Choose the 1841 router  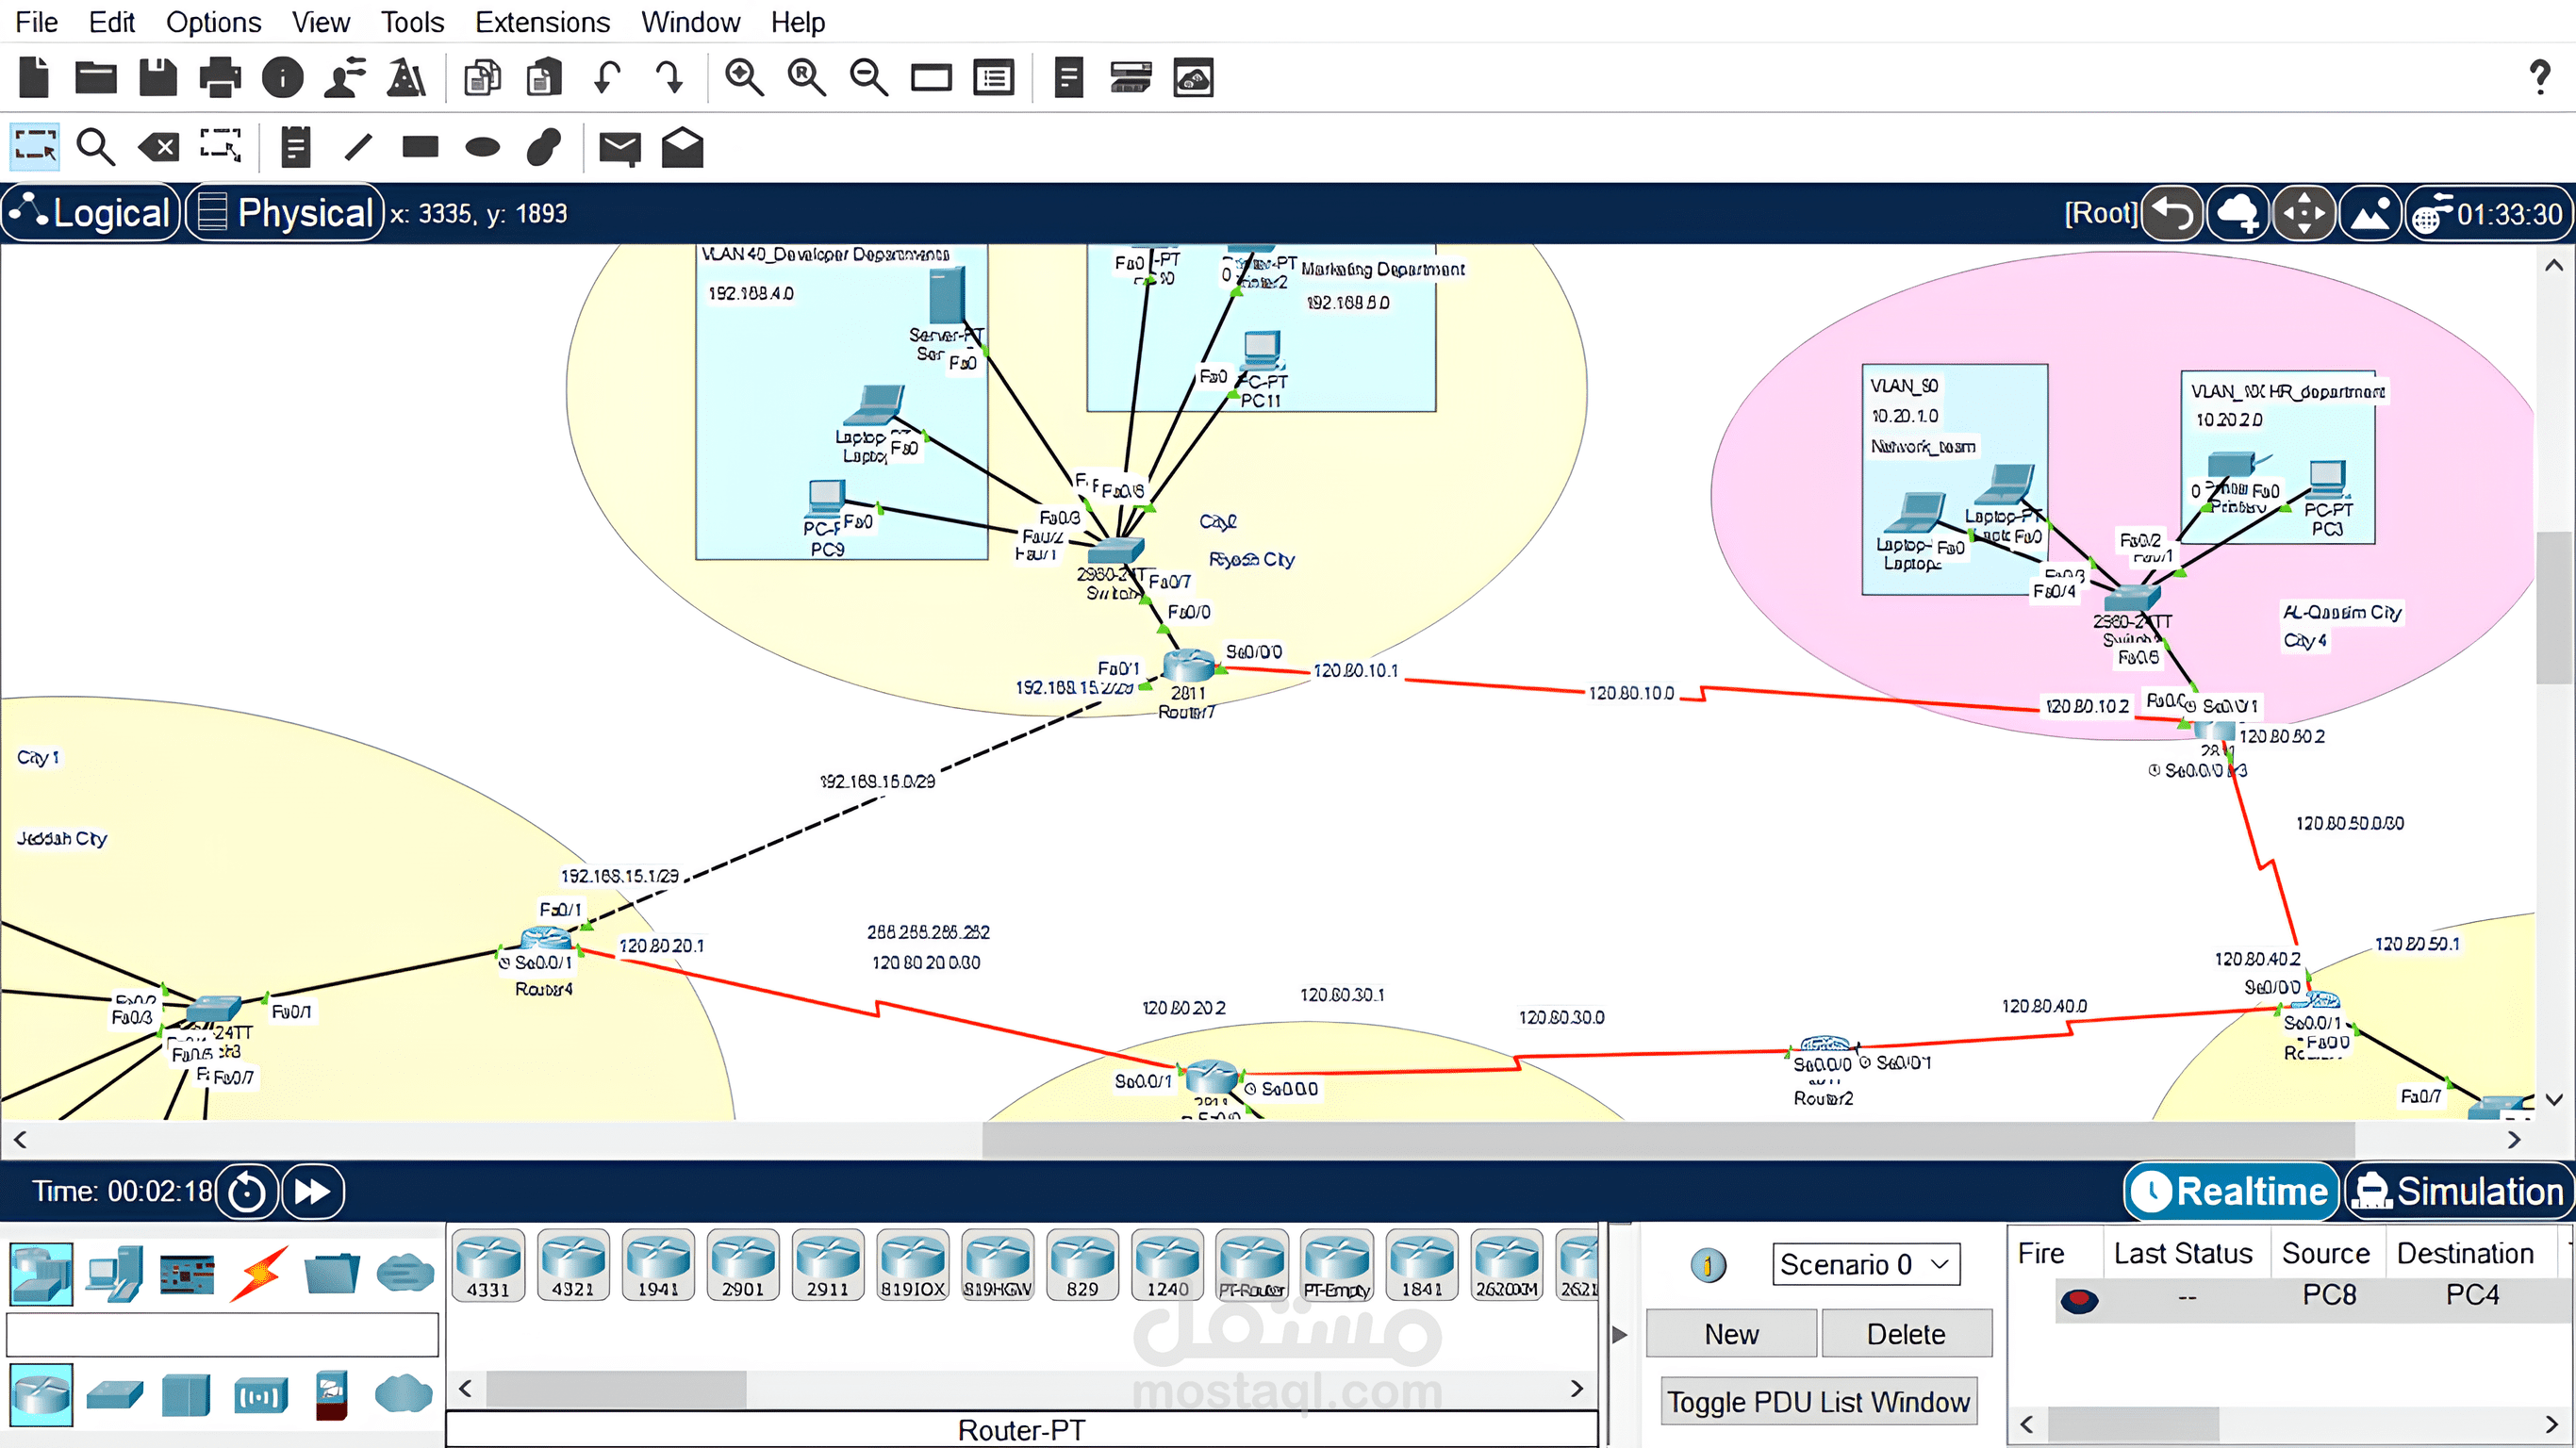tap(1421, 1265)
